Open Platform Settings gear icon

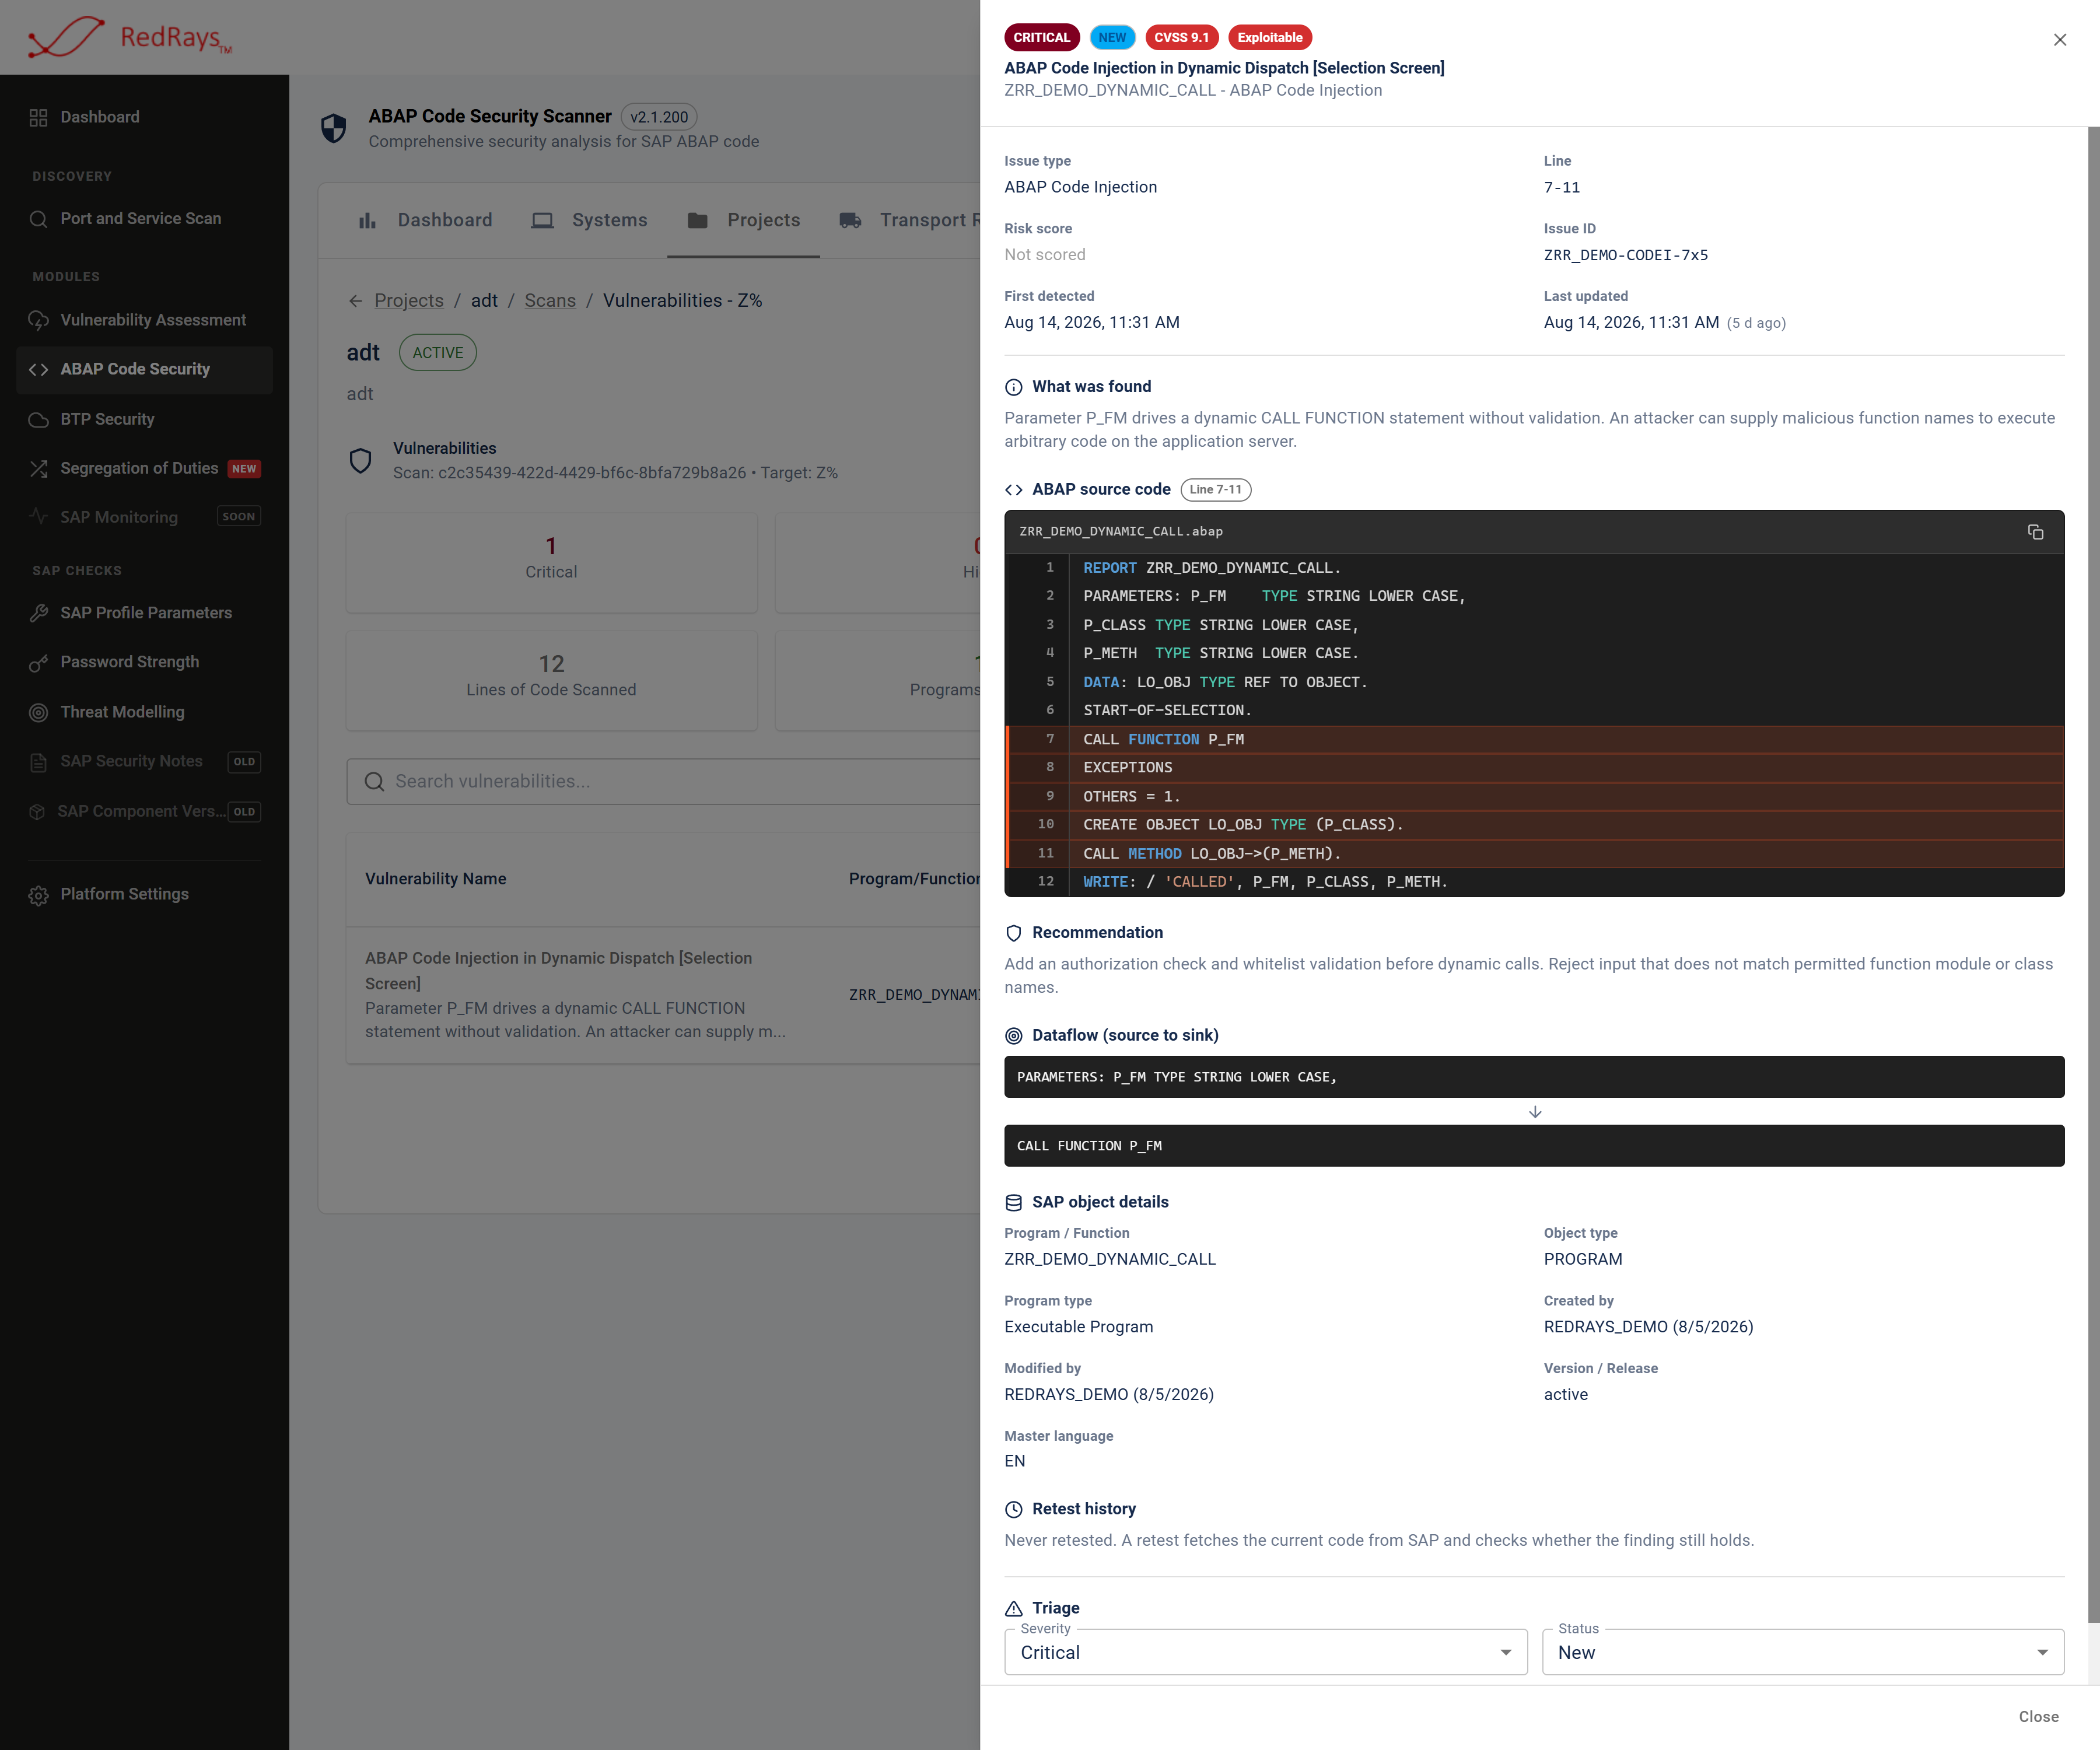coord(38,895)
